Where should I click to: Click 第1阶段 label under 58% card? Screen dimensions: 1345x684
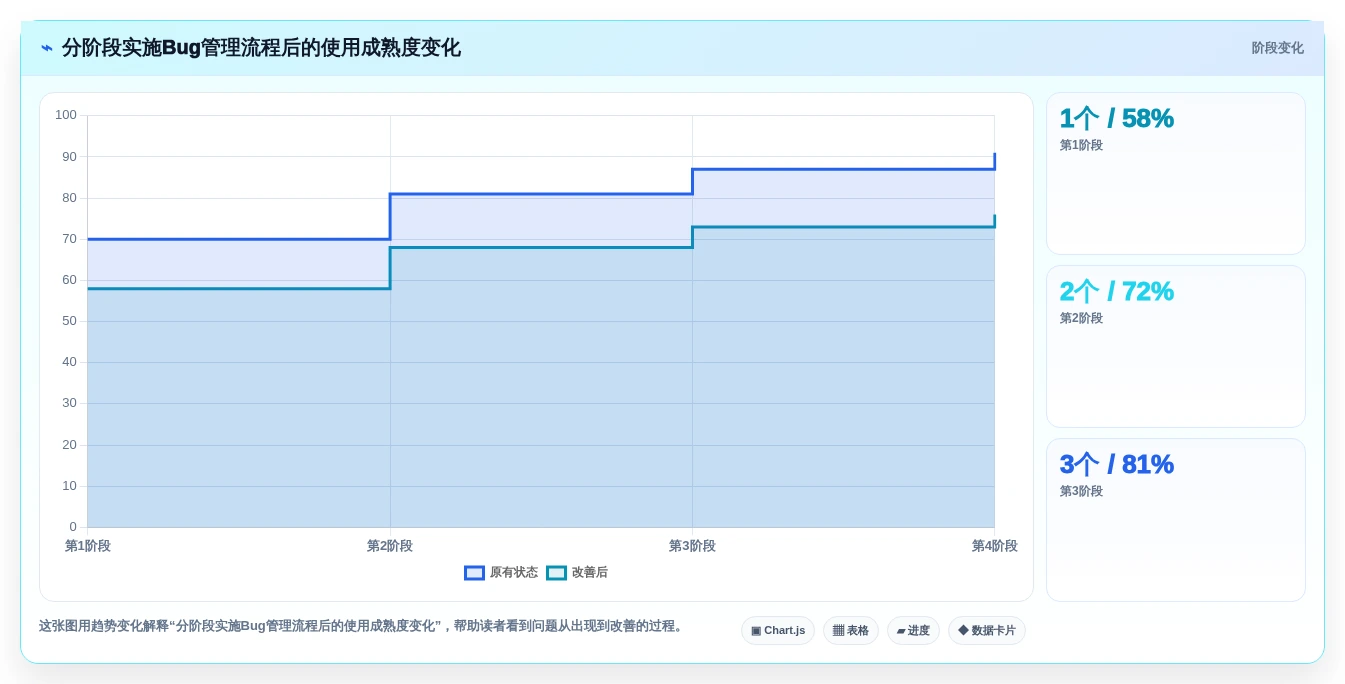coord(1081,146)
